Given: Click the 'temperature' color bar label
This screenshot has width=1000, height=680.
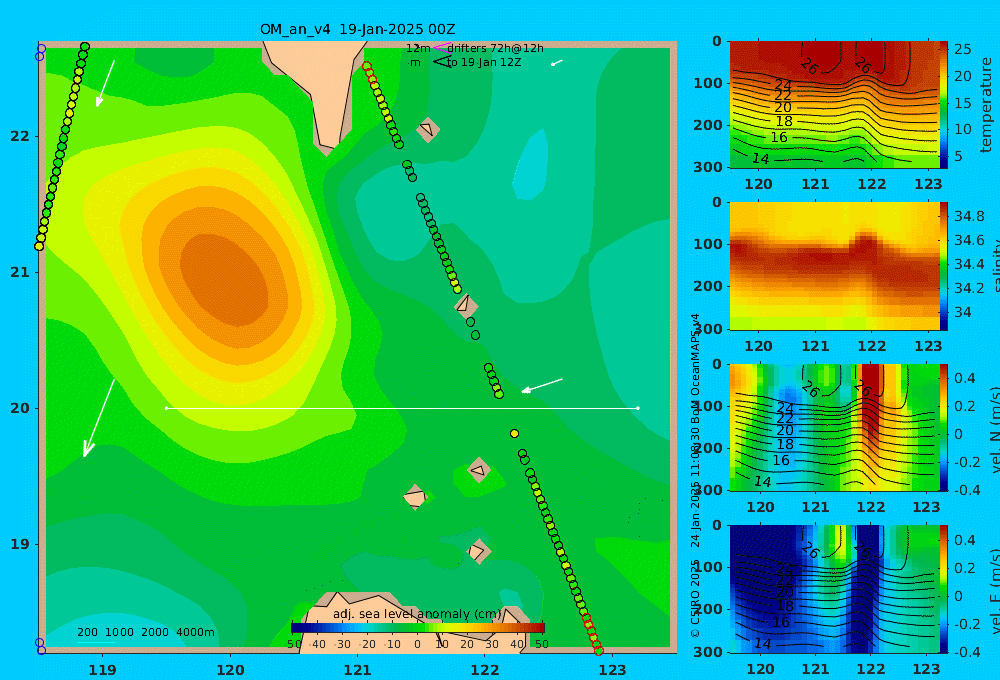Looking at the screenshot, I should (x=986, y=105).
